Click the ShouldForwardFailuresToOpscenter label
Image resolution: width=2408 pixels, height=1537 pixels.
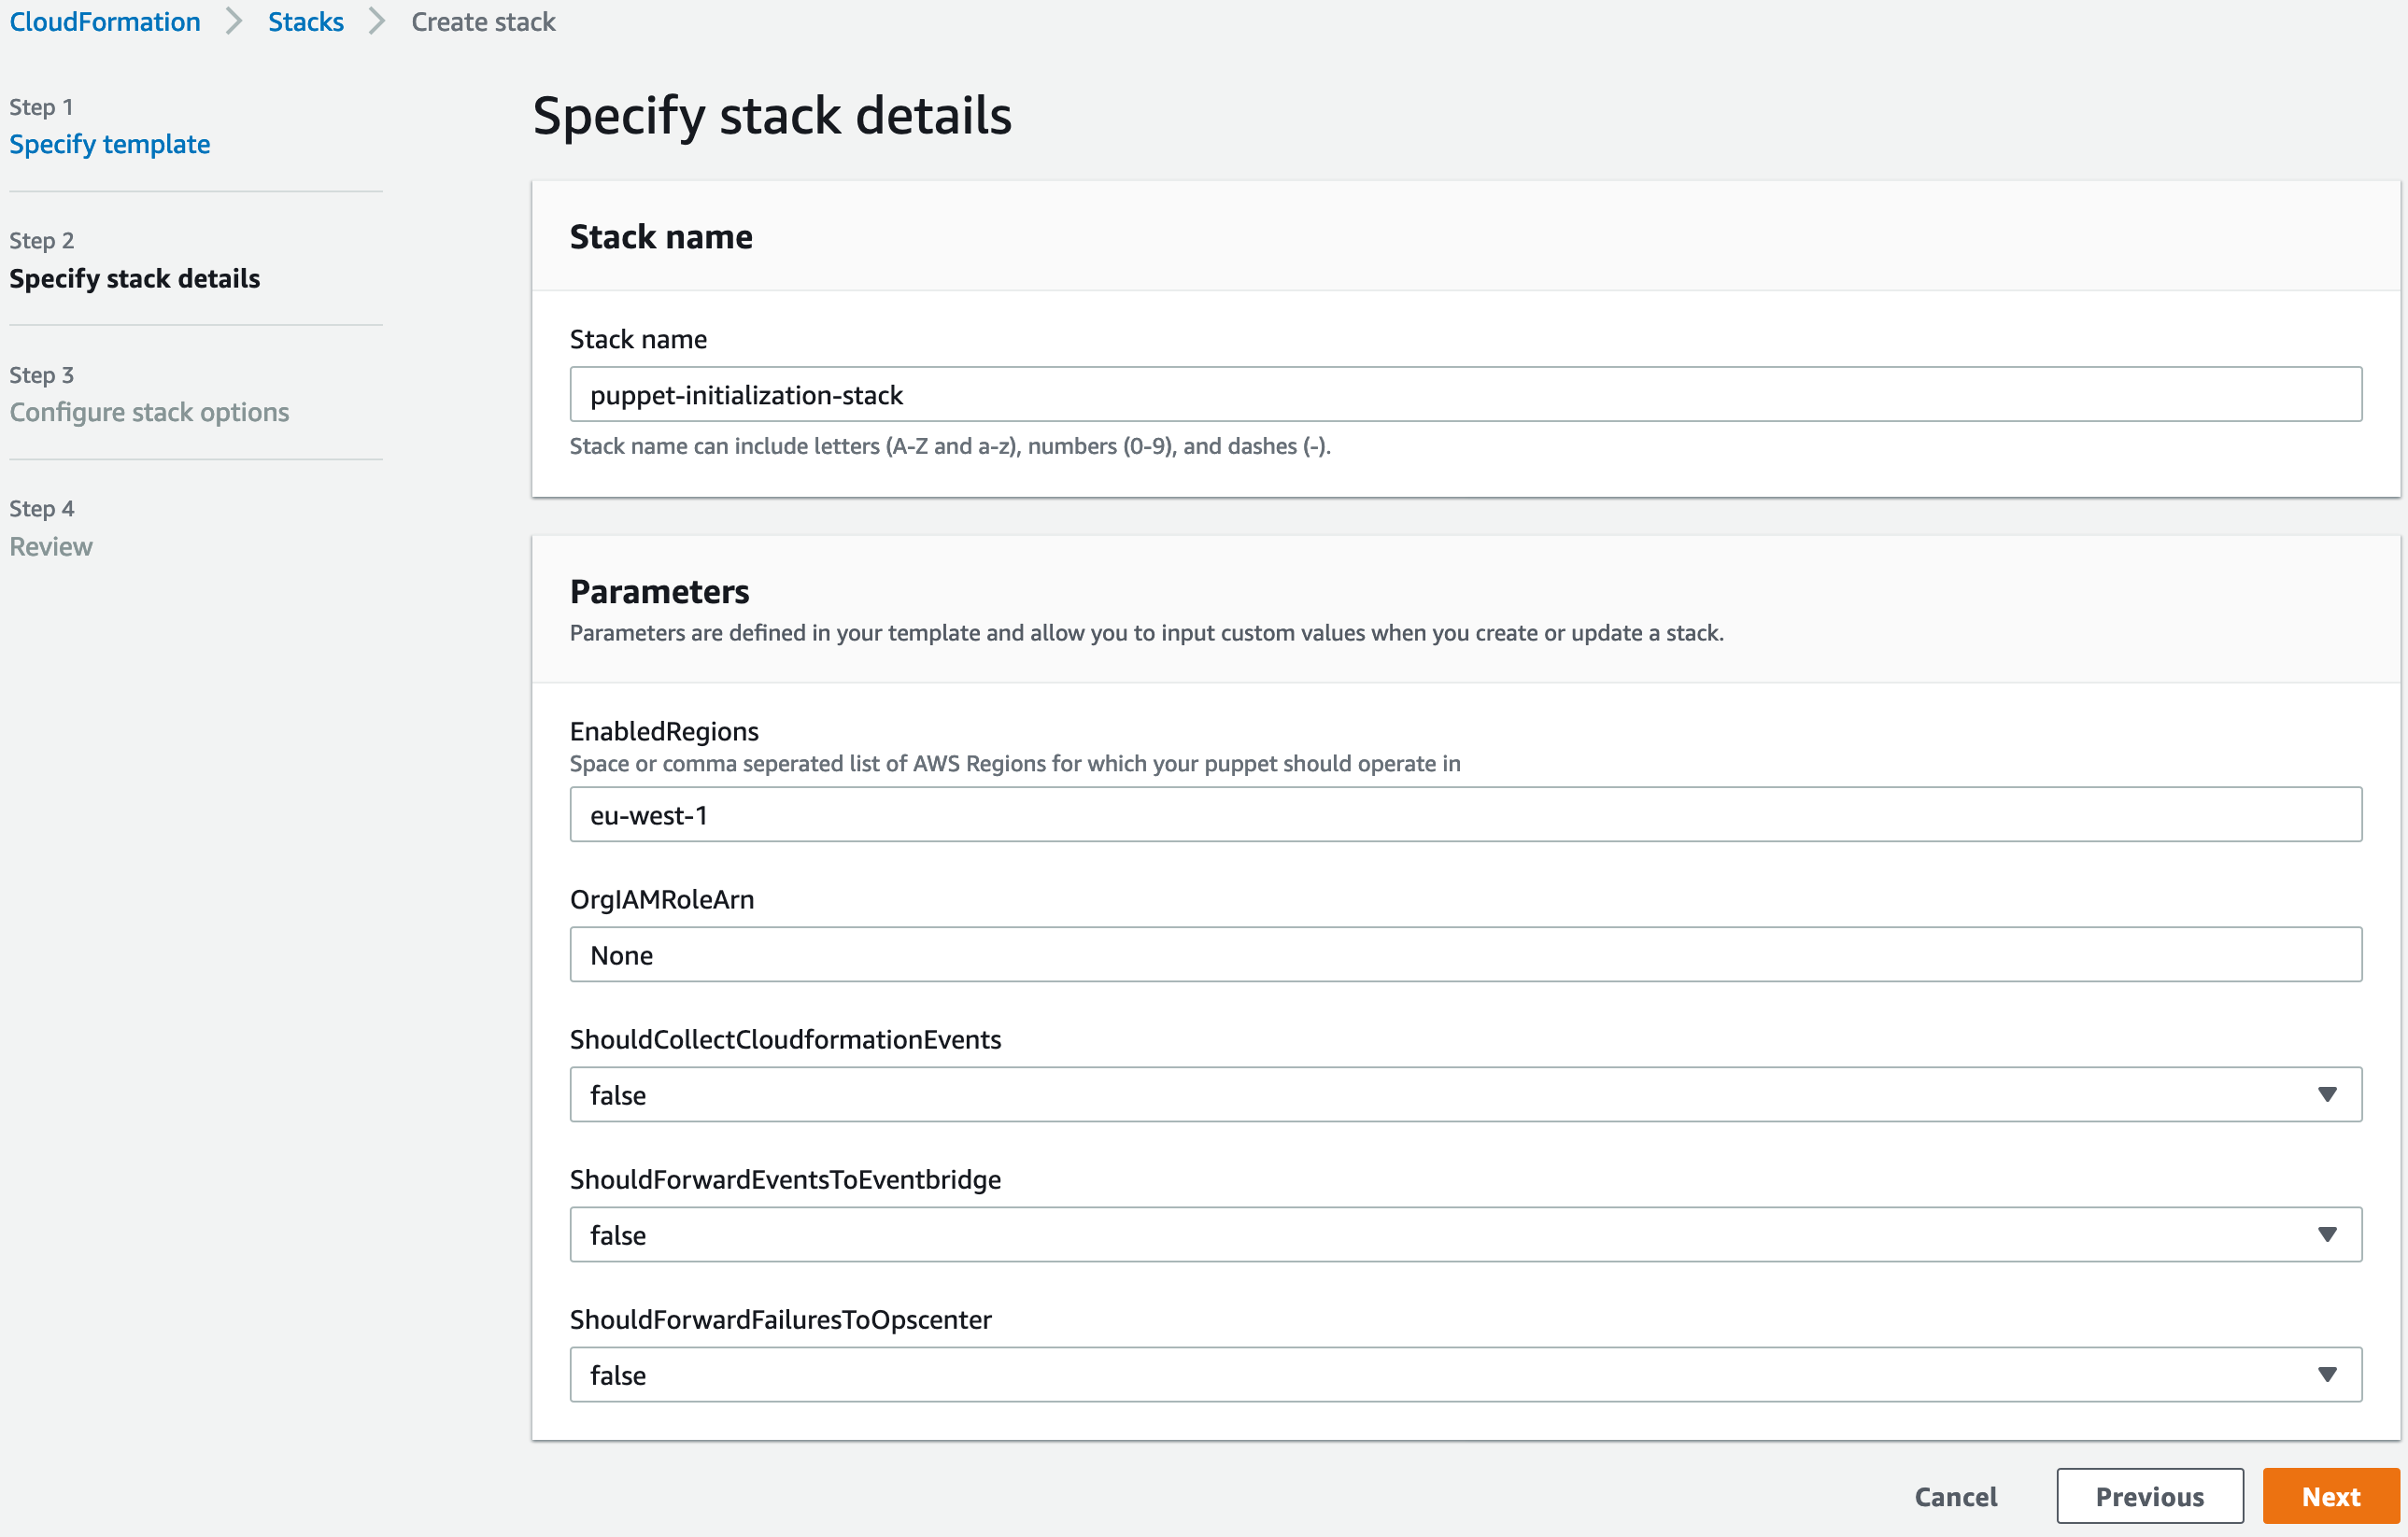tap(781, 1319)
